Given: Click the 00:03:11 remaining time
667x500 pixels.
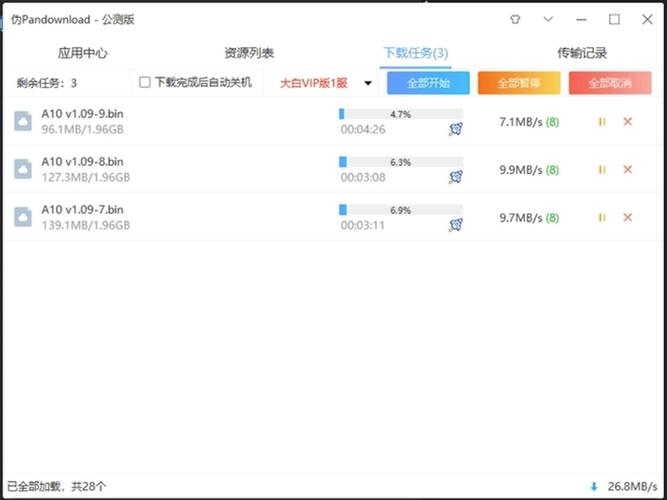Looking at the screenshot, I should (363, 226).
